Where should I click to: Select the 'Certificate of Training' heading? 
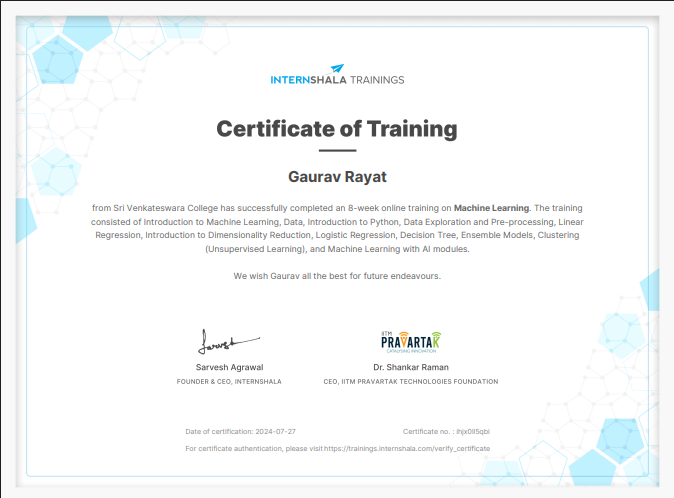tap(337, 129)
